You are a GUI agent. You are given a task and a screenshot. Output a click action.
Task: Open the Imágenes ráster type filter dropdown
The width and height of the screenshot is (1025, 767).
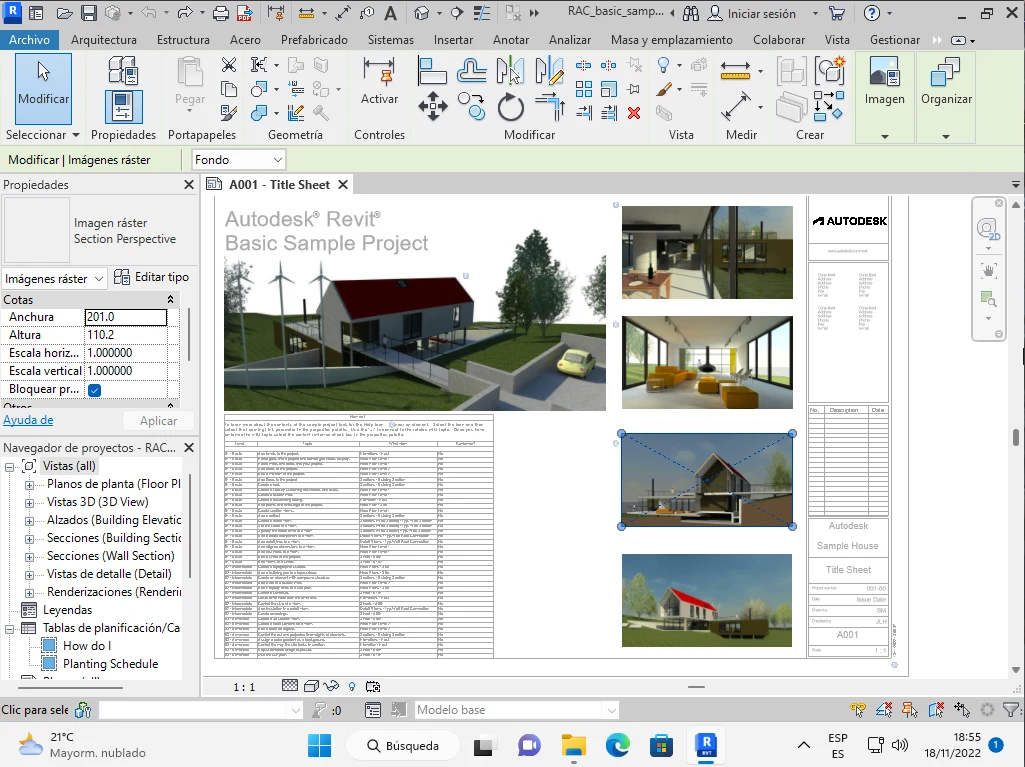tap(54, 279)
